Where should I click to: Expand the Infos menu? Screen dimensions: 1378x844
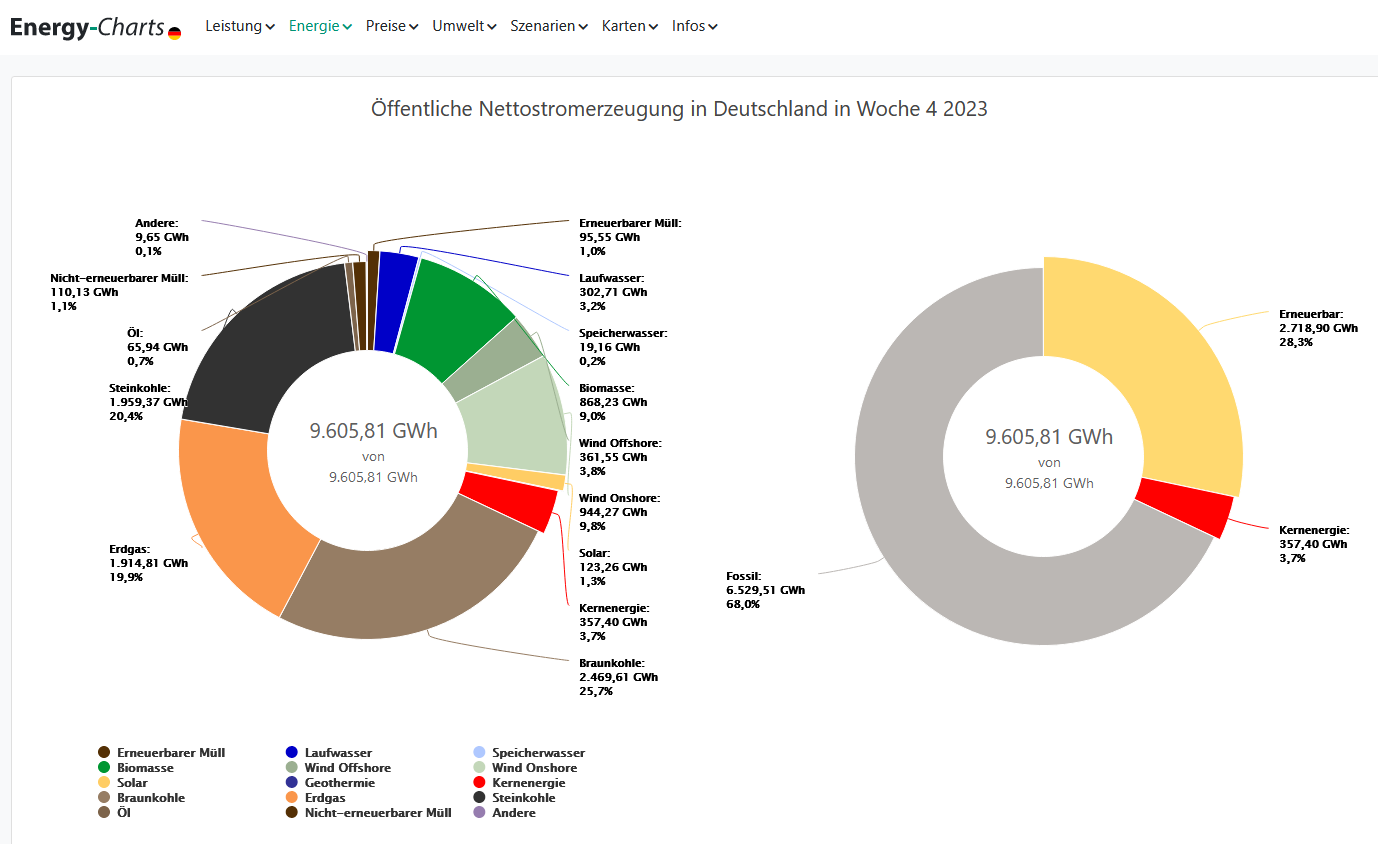tap(694, 26)
